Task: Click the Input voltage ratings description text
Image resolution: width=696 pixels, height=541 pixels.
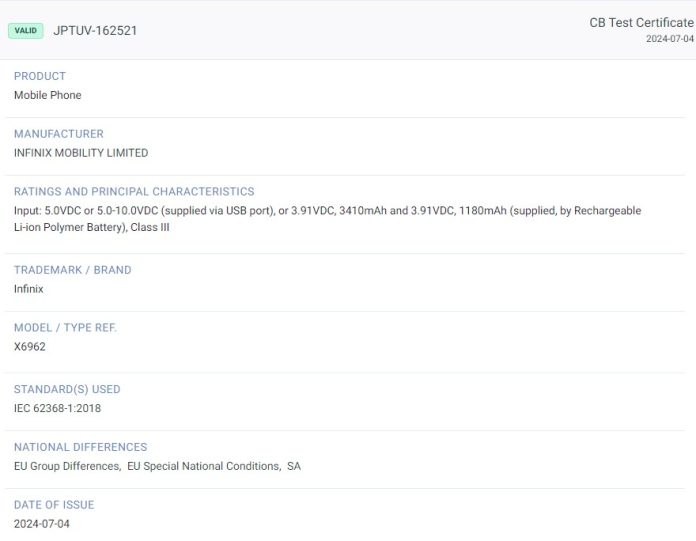Action: point(327,211)
